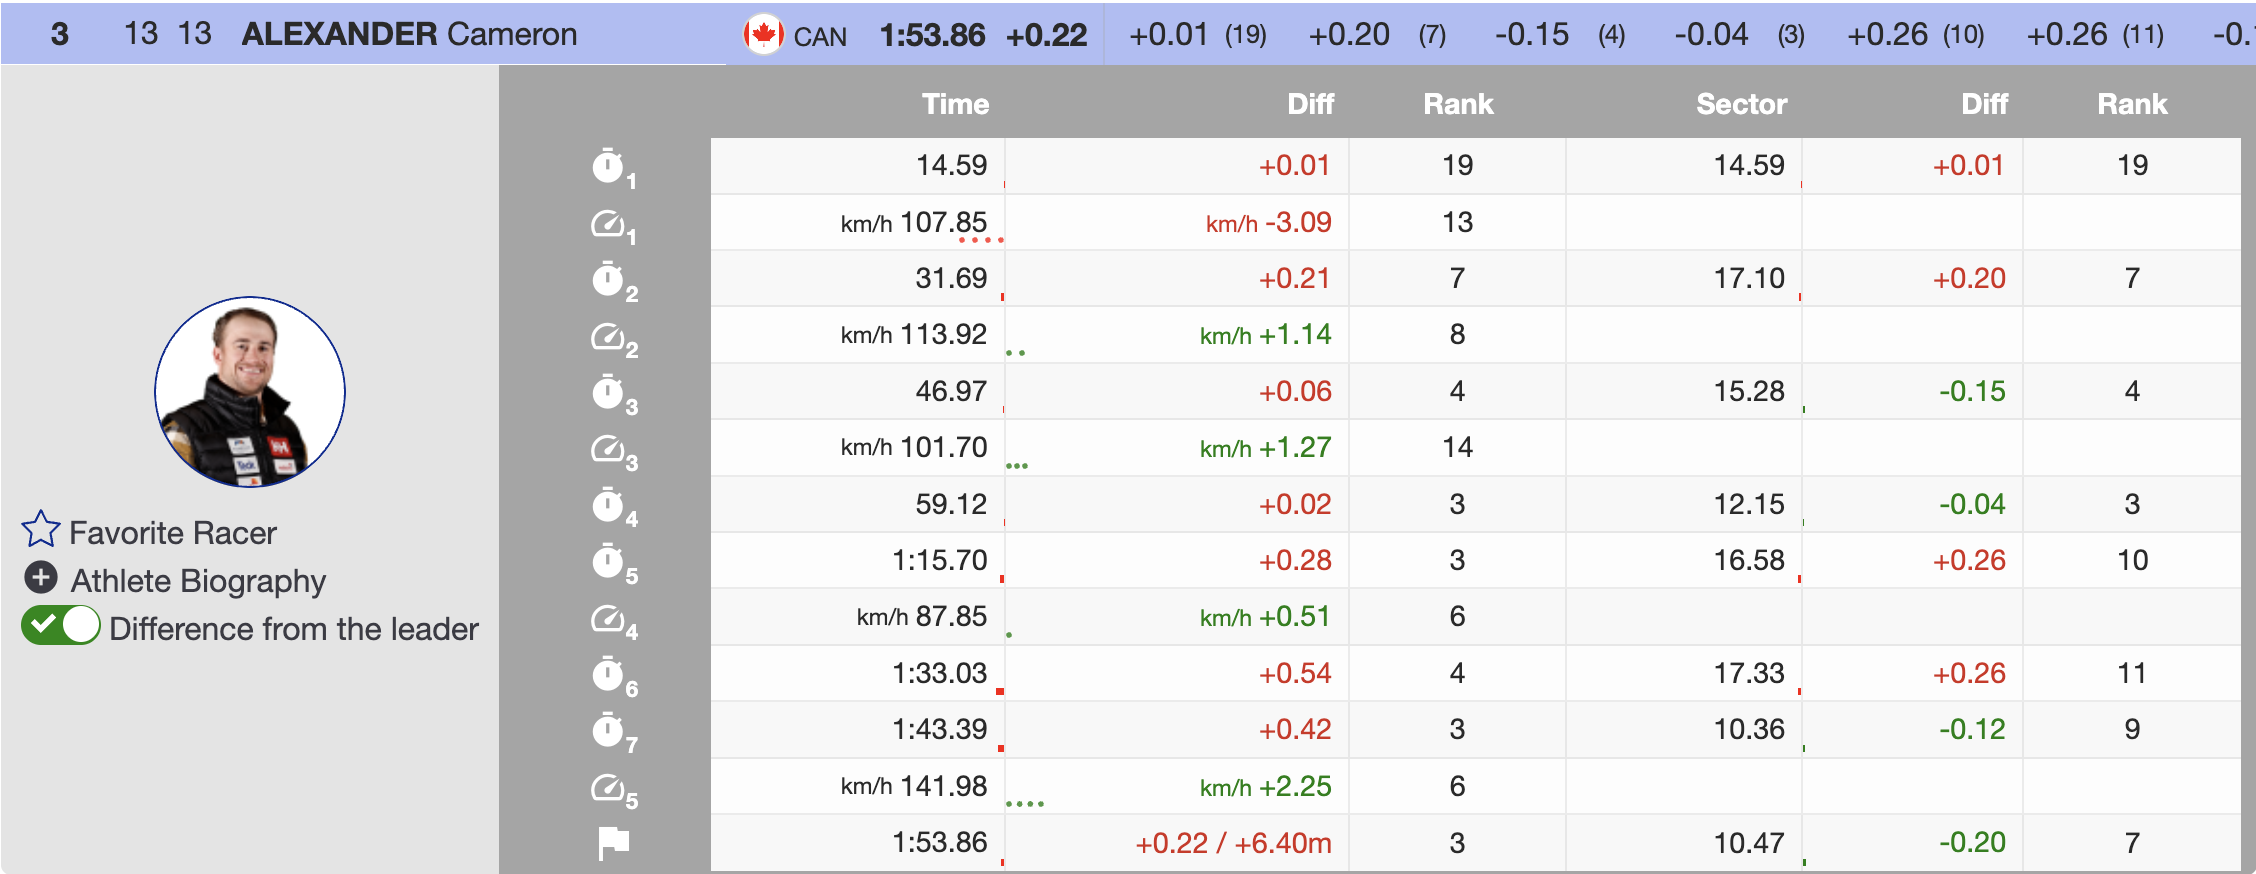Image resolution: width=2256 pixels, height=874 pixels.
Task: Click the Athlete Biography text link
Action: tap(198, 581)
